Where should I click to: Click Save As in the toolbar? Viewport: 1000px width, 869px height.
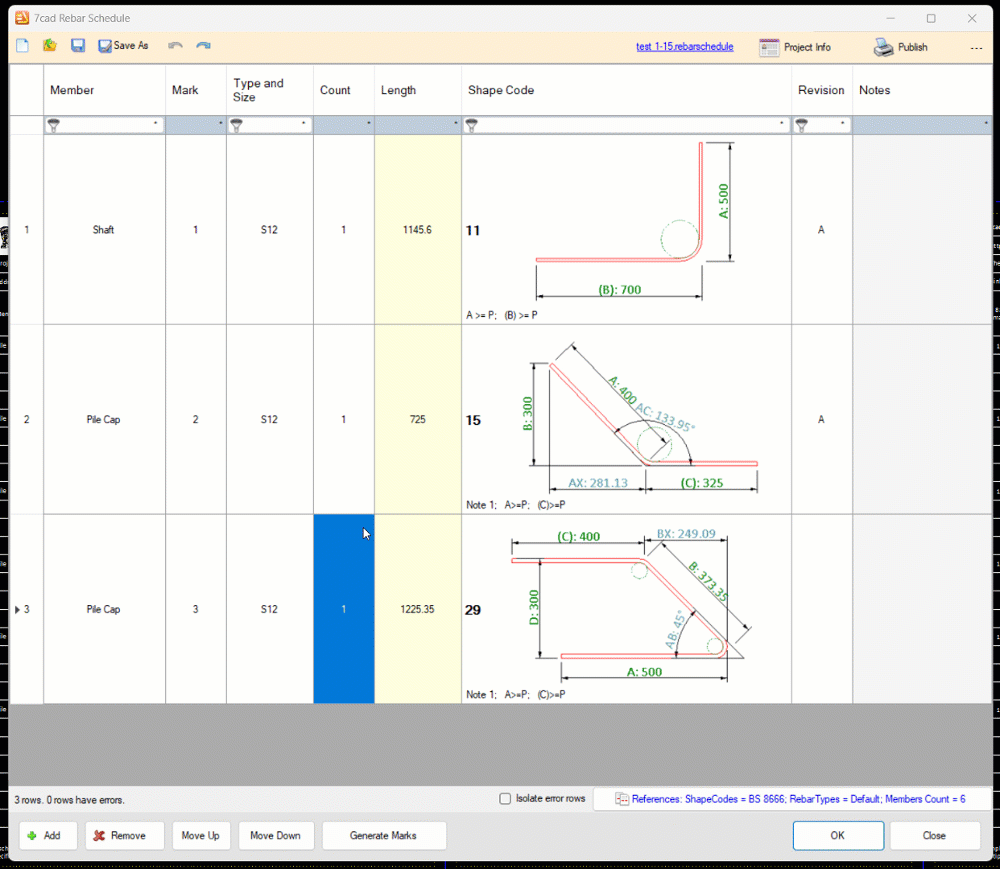(123, 46)
